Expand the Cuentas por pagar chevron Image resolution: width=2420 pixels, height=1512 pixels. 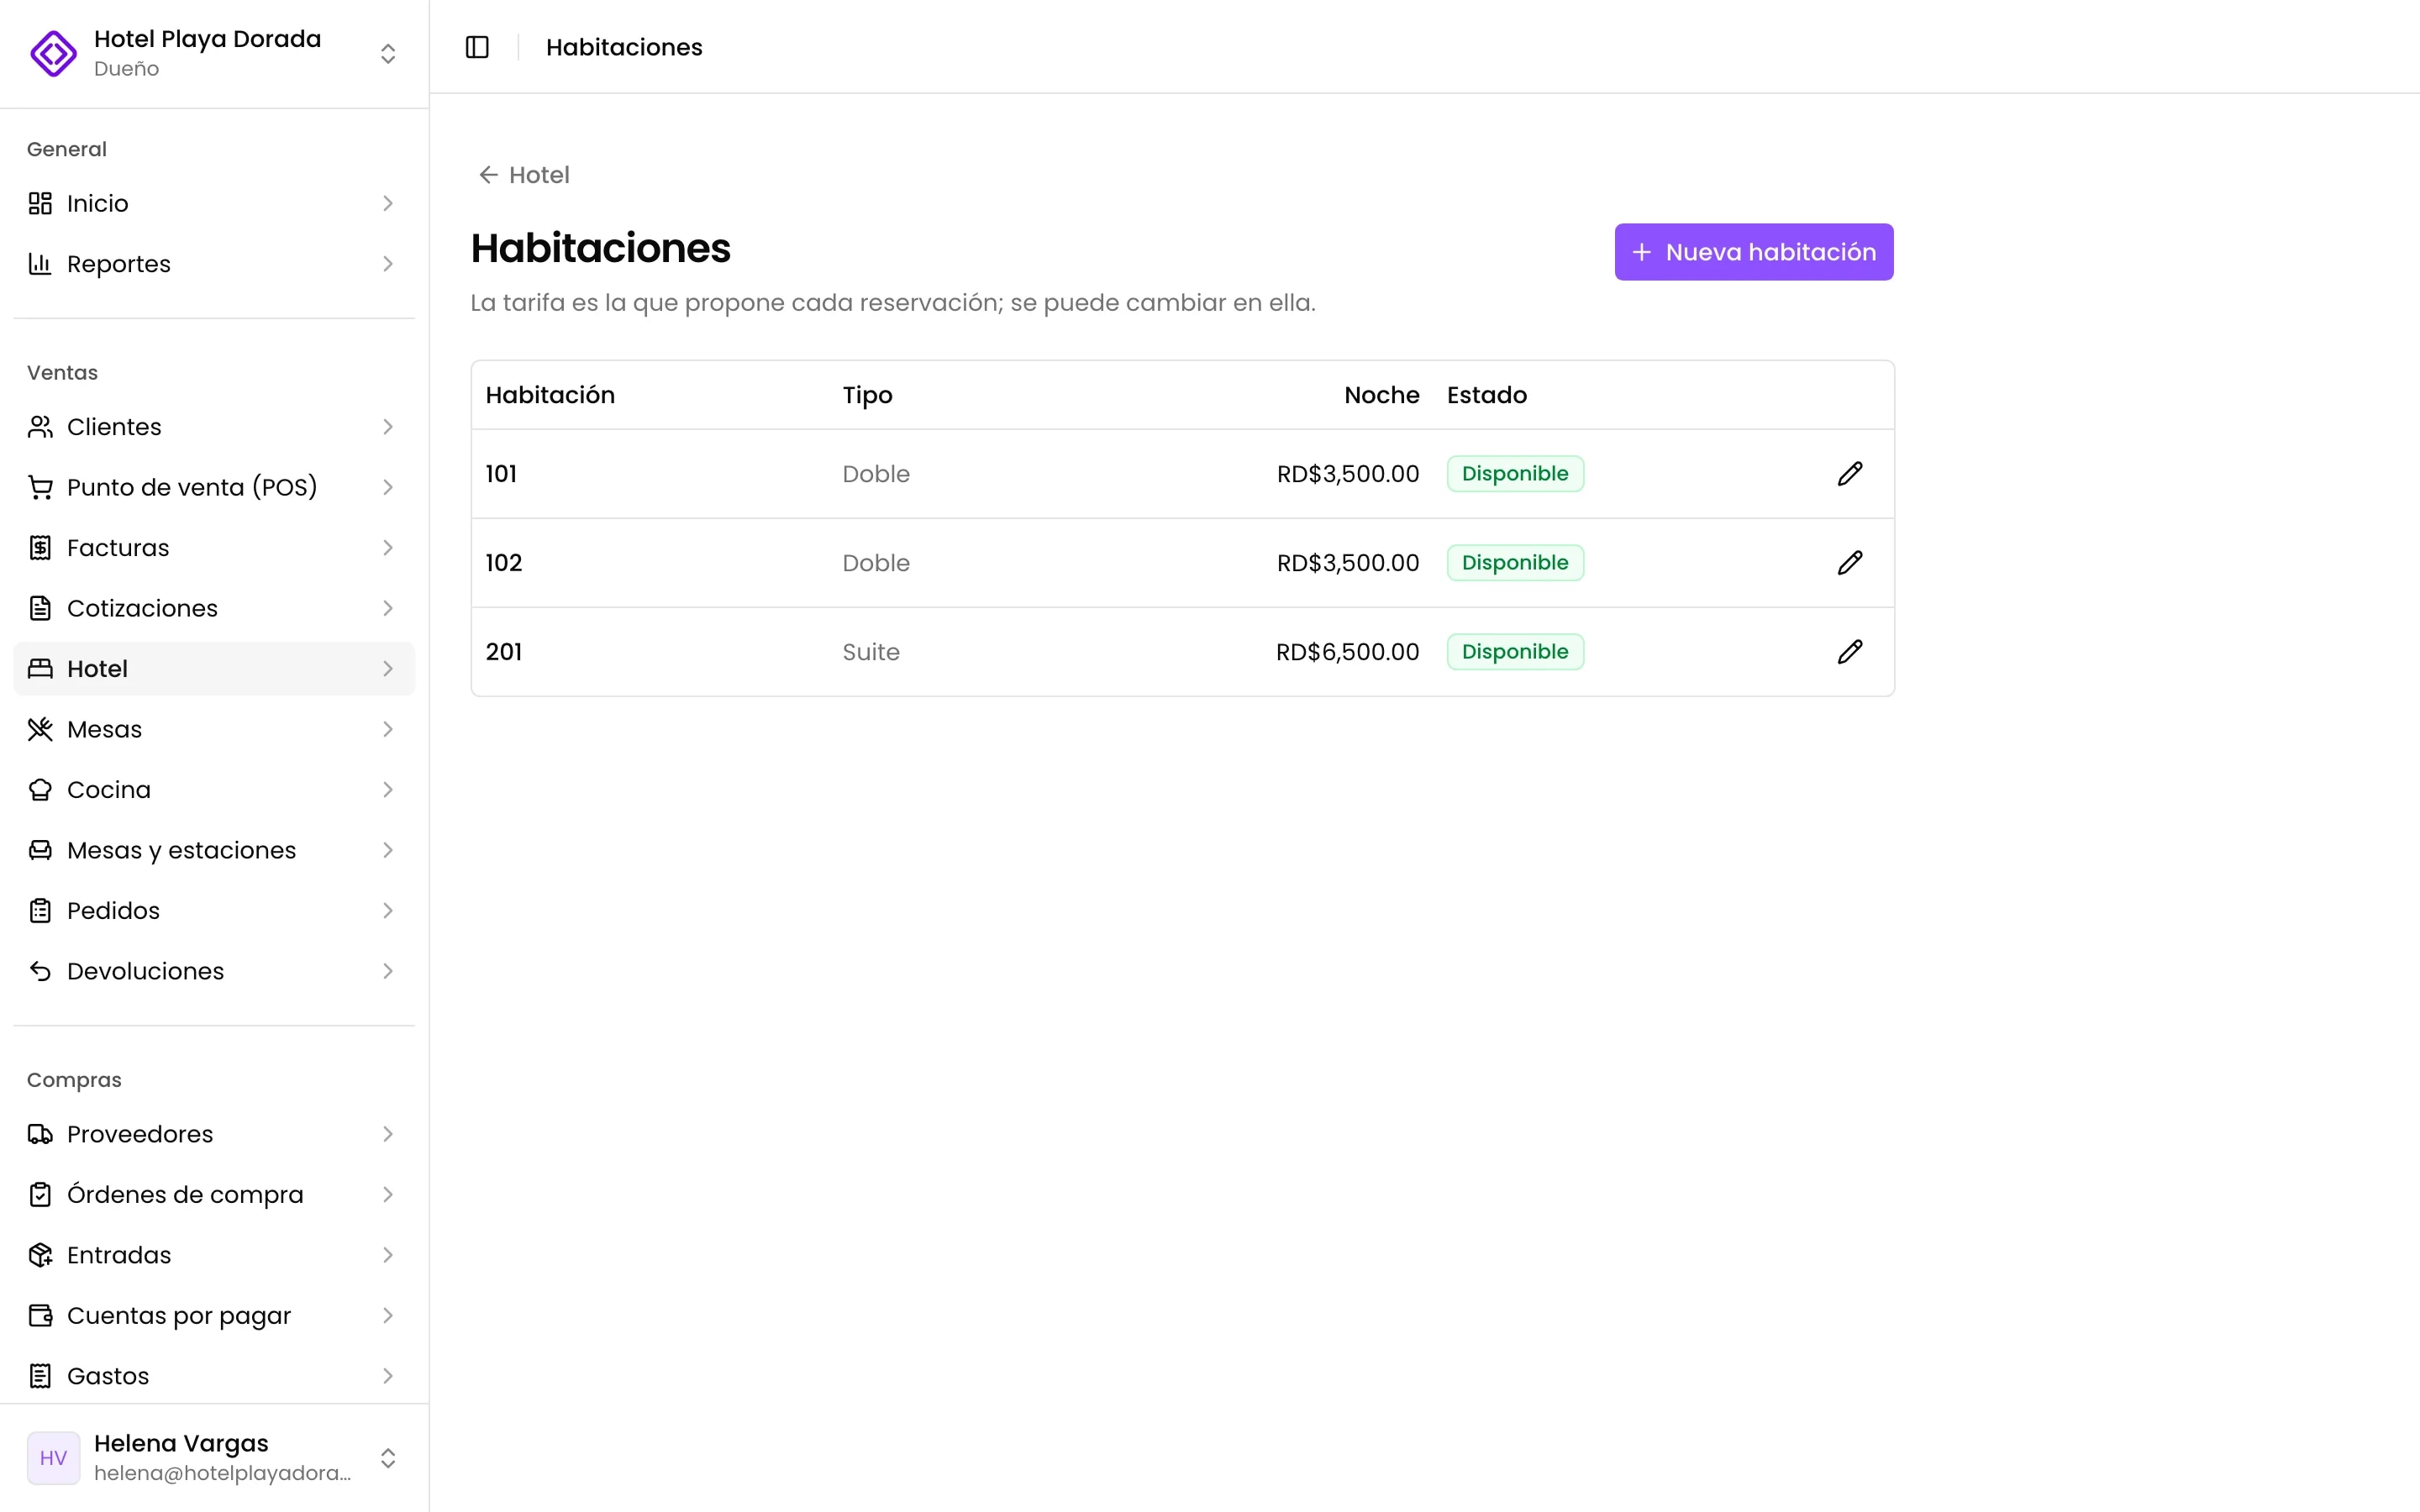point(388,1316)
